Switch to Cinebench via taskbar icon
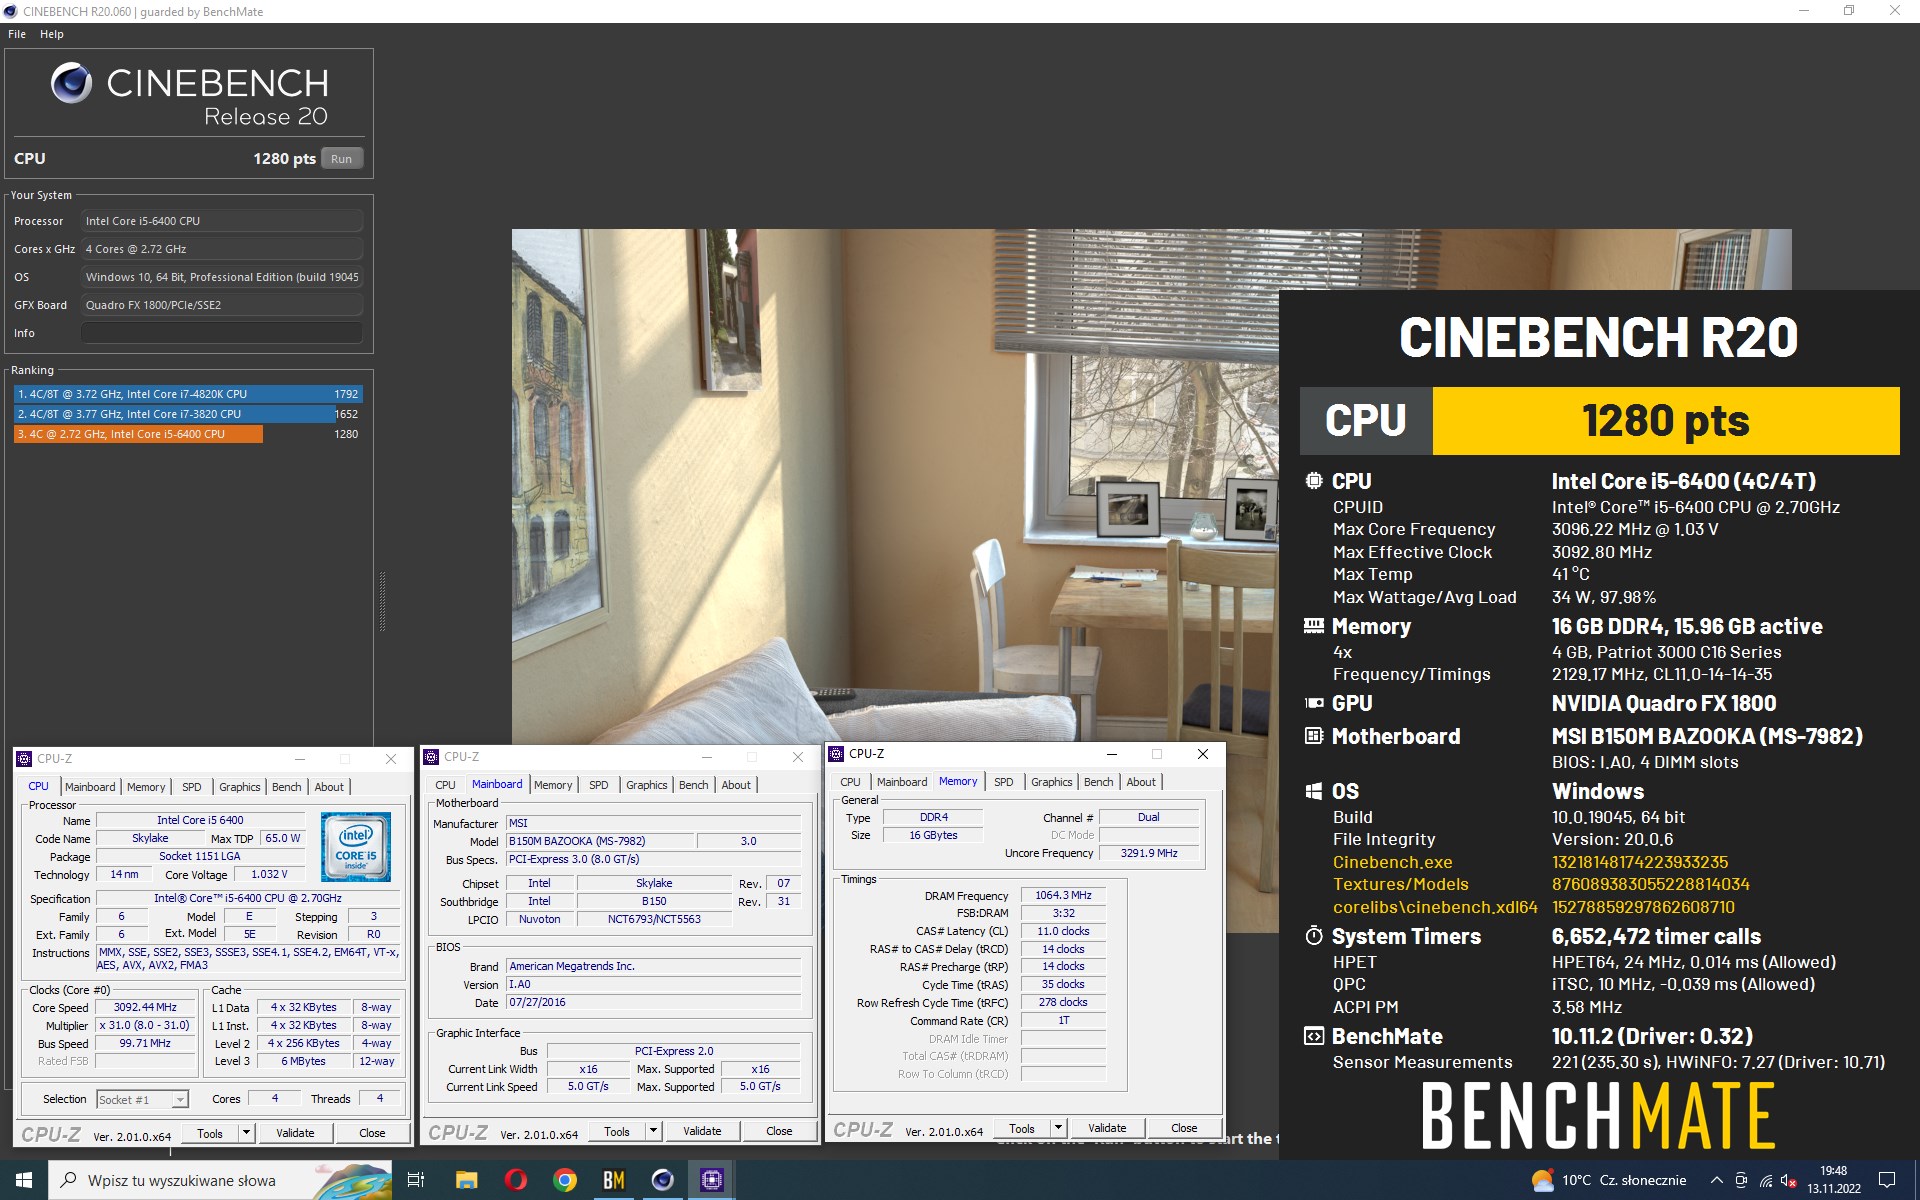1920x1200 pixels. pyautogui.click(x=662, y=1180)
